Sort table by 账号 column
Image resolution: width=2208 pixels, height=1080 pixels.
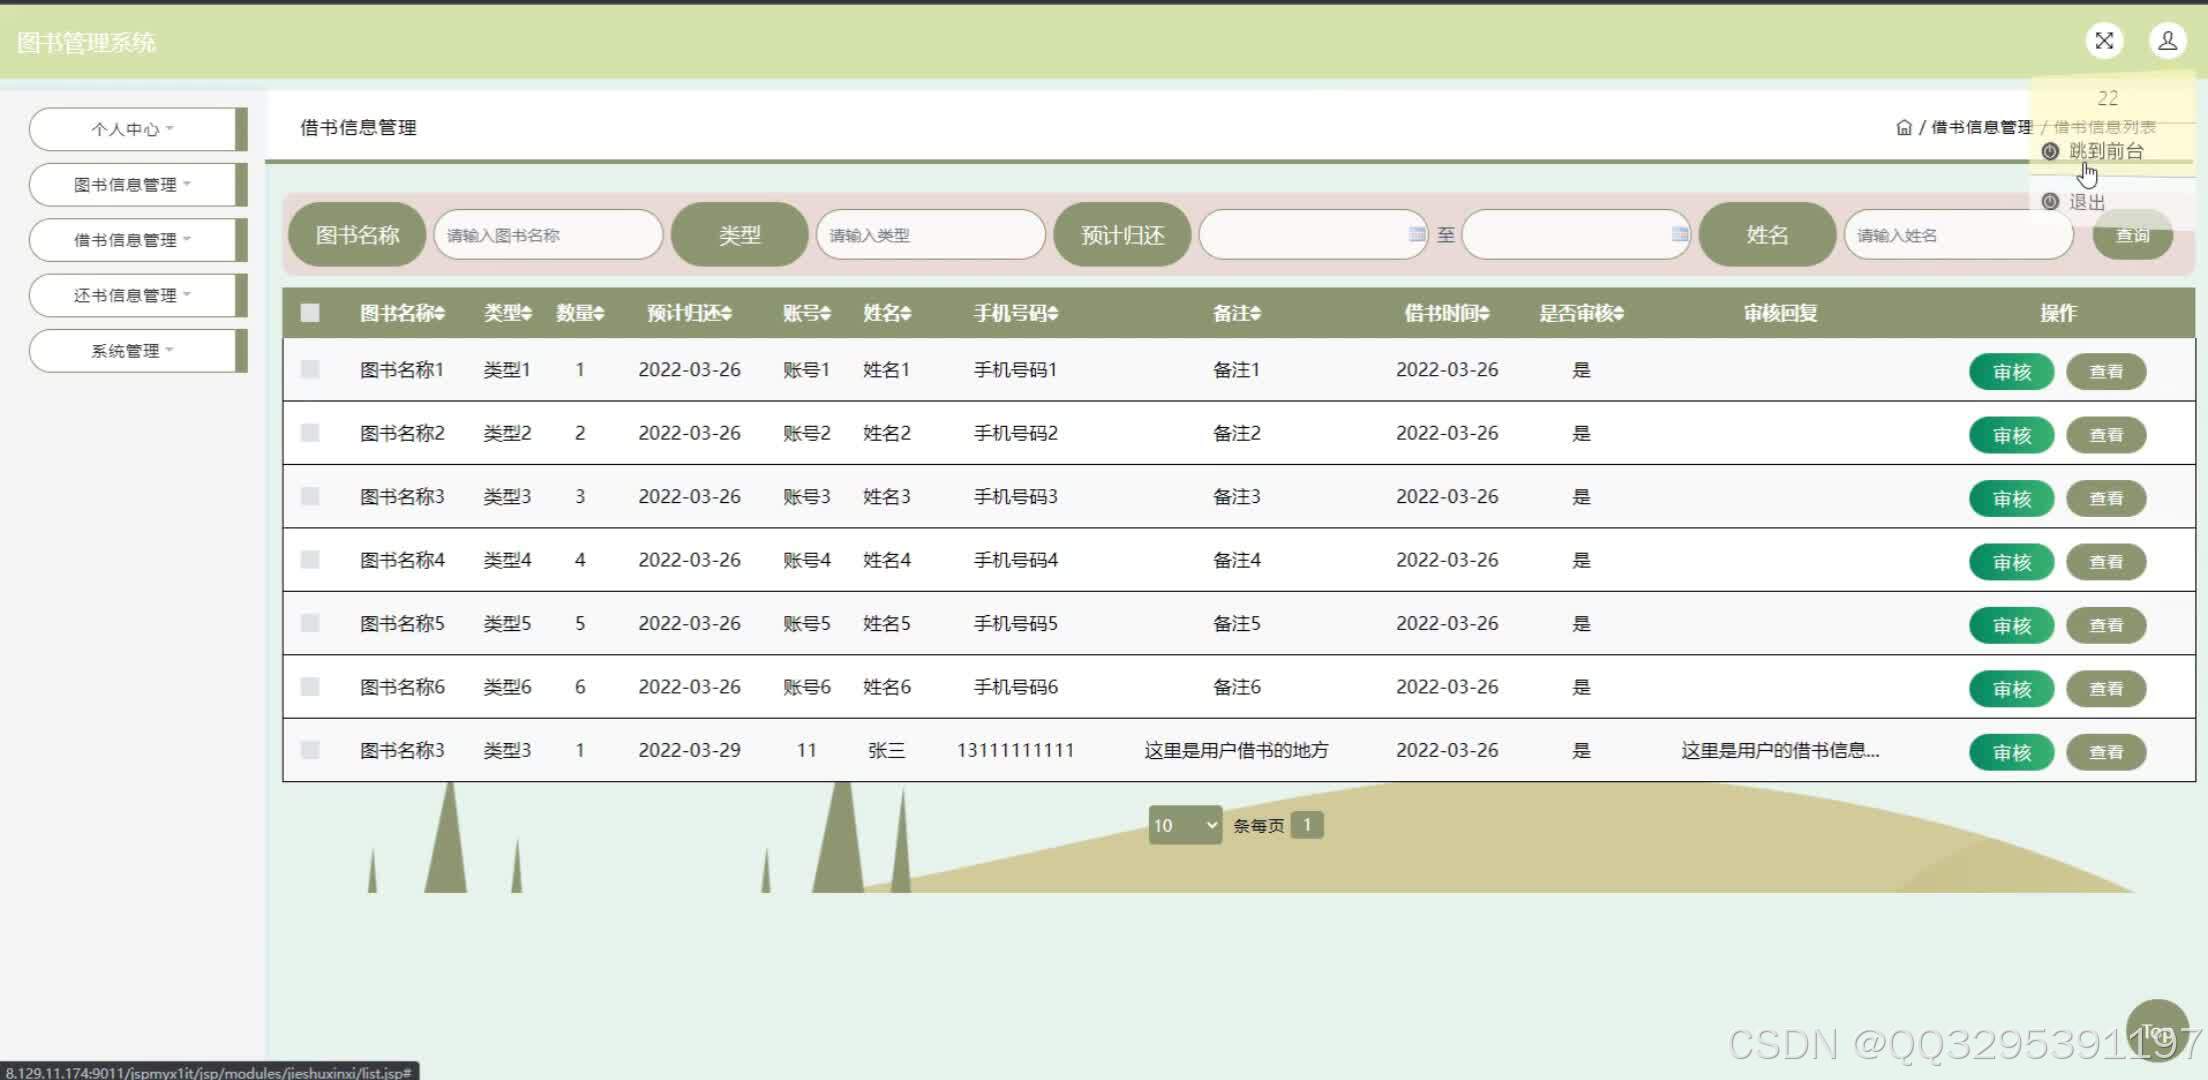click(807, 313)
